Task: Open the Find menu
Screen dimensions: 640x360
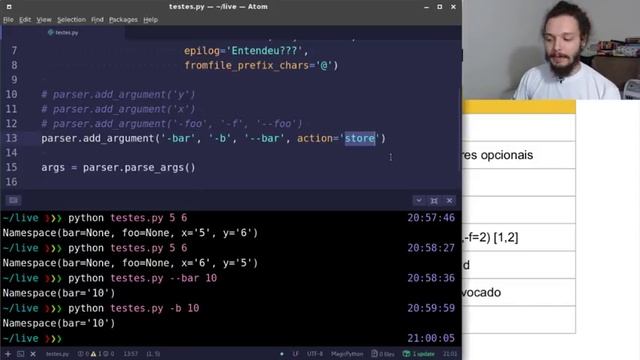Action: [x=97, y=20]
